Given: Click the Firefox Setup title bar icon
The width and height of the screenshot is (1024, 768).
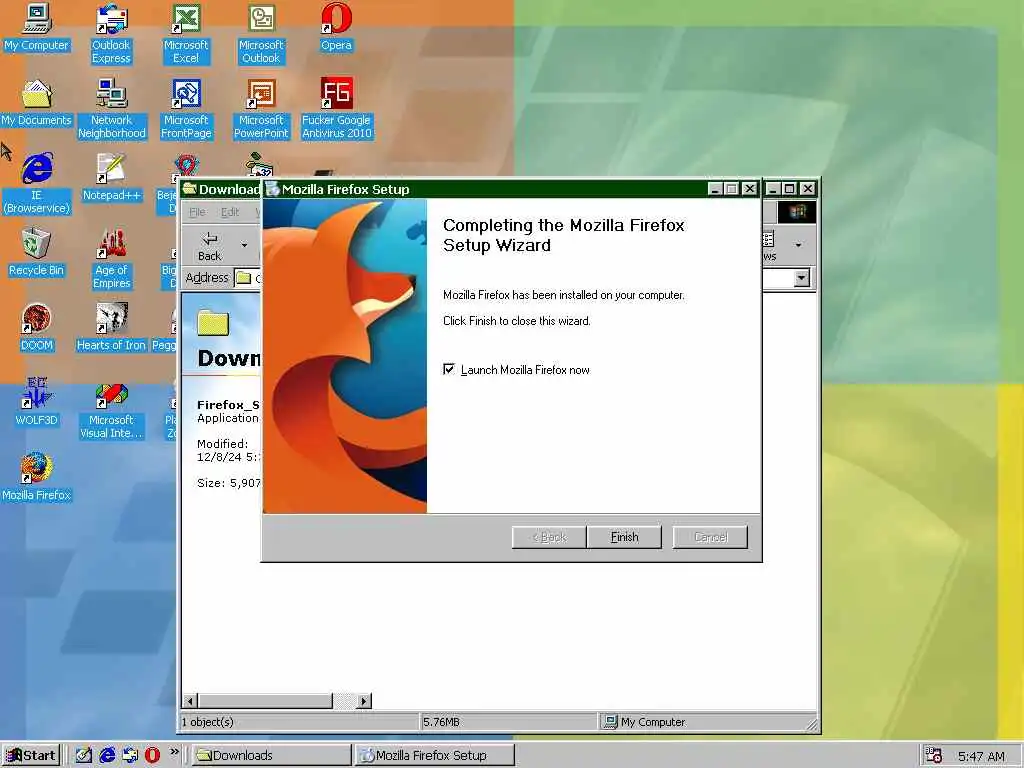Looking at the screenshot, I should 272,189.
